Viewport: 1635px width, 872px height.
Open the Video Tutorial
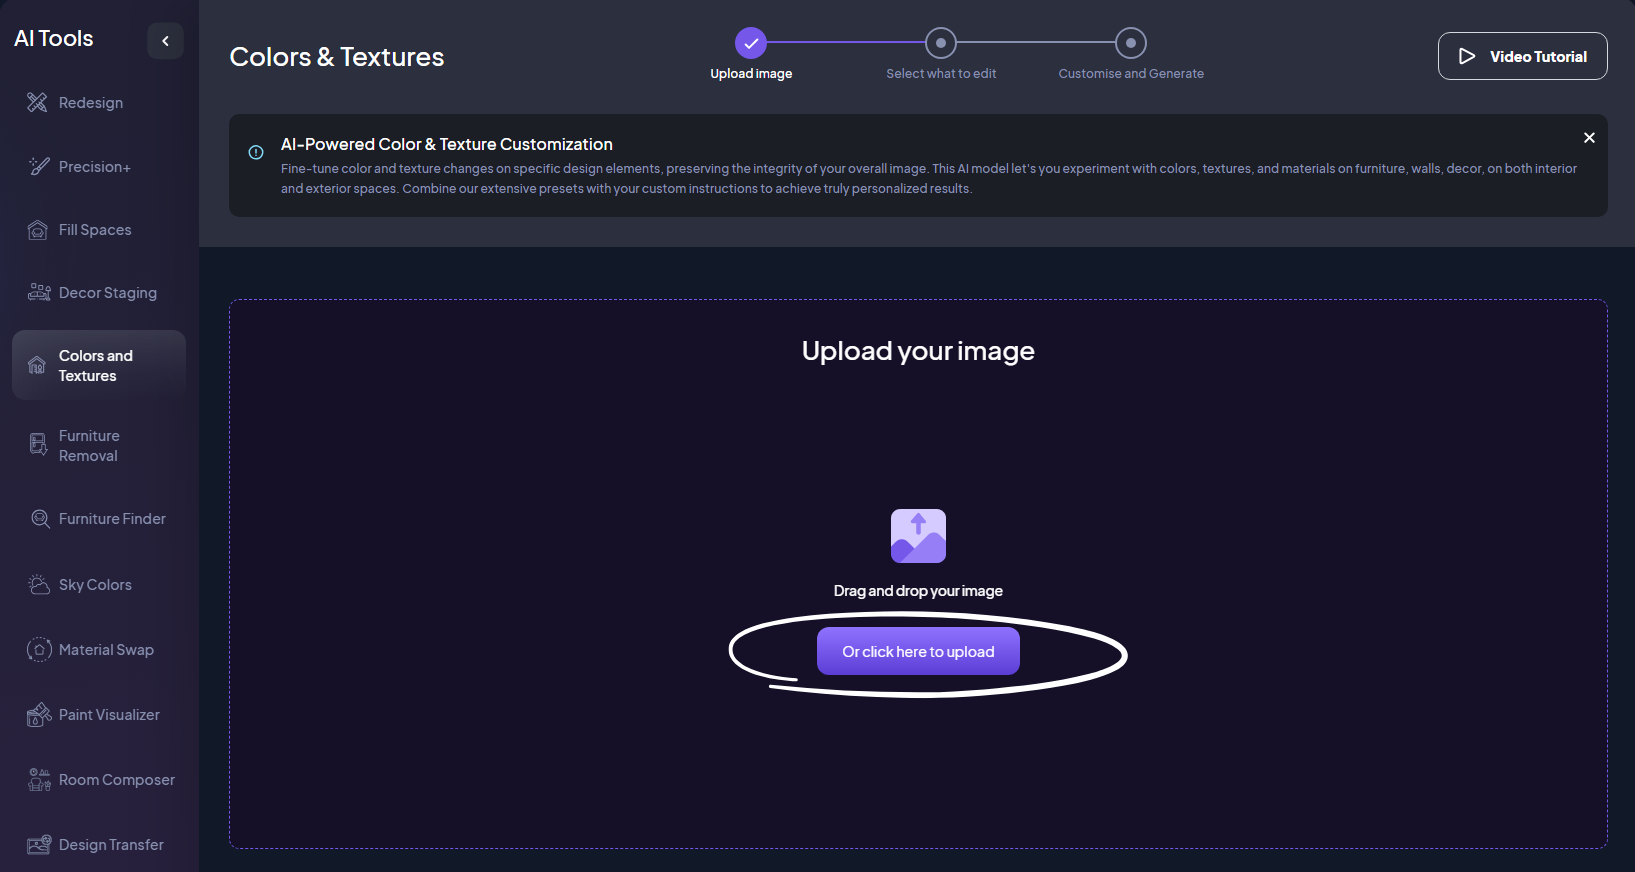pos(1522,56)
